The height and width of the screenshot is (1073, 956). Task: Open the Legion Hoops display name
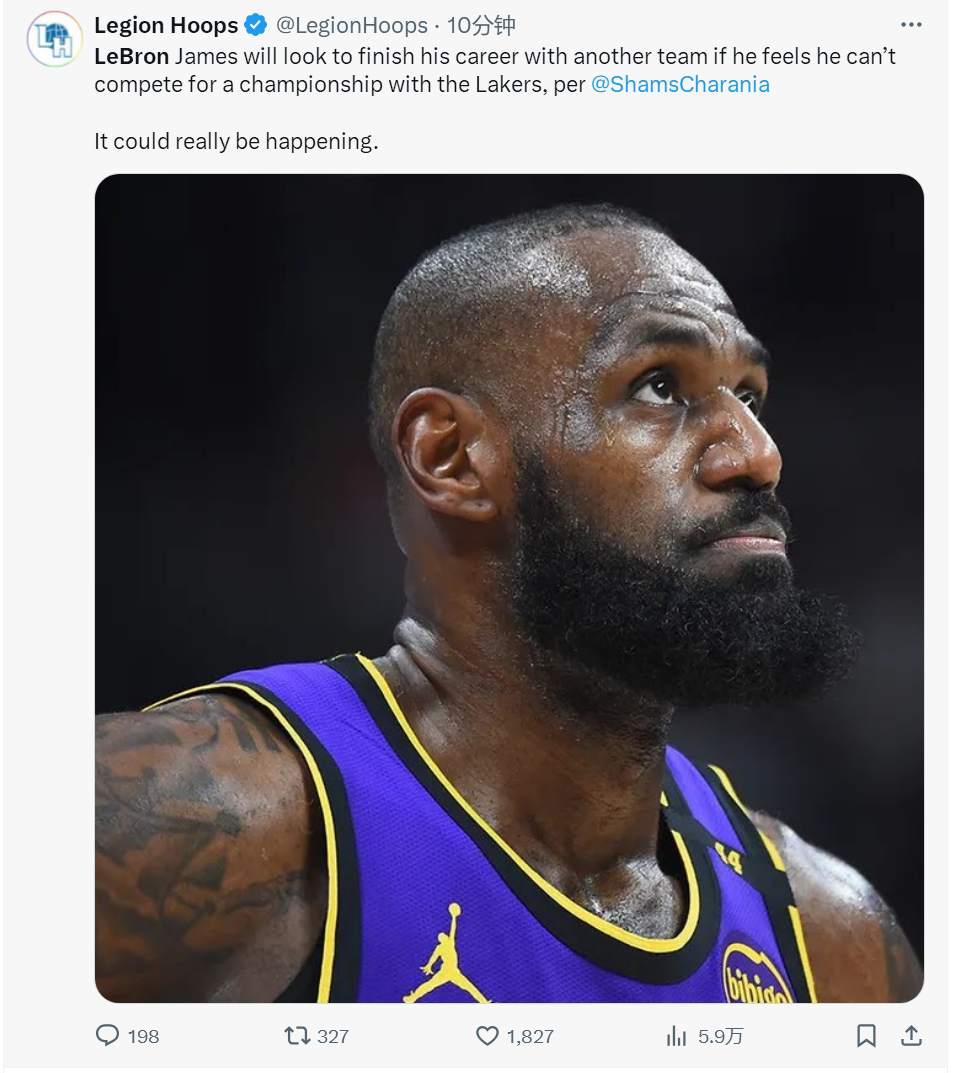166,25
